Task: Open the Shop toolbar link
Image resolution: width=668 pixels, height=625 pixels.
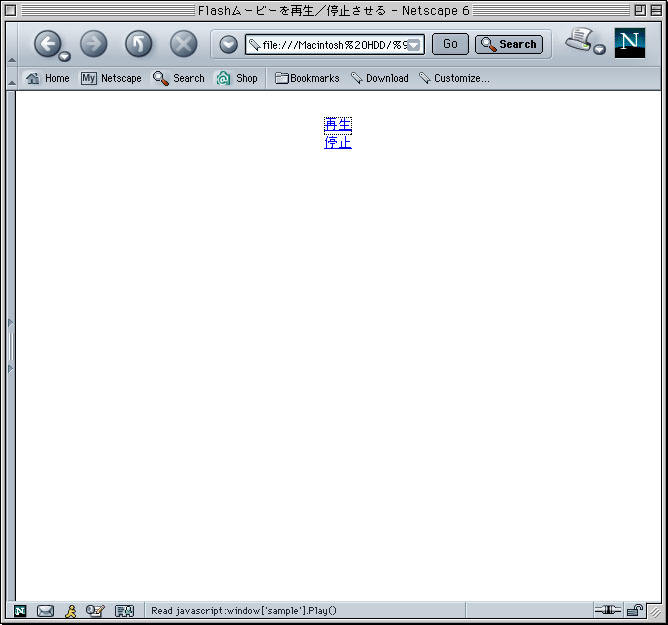Action: coord(237,78)
